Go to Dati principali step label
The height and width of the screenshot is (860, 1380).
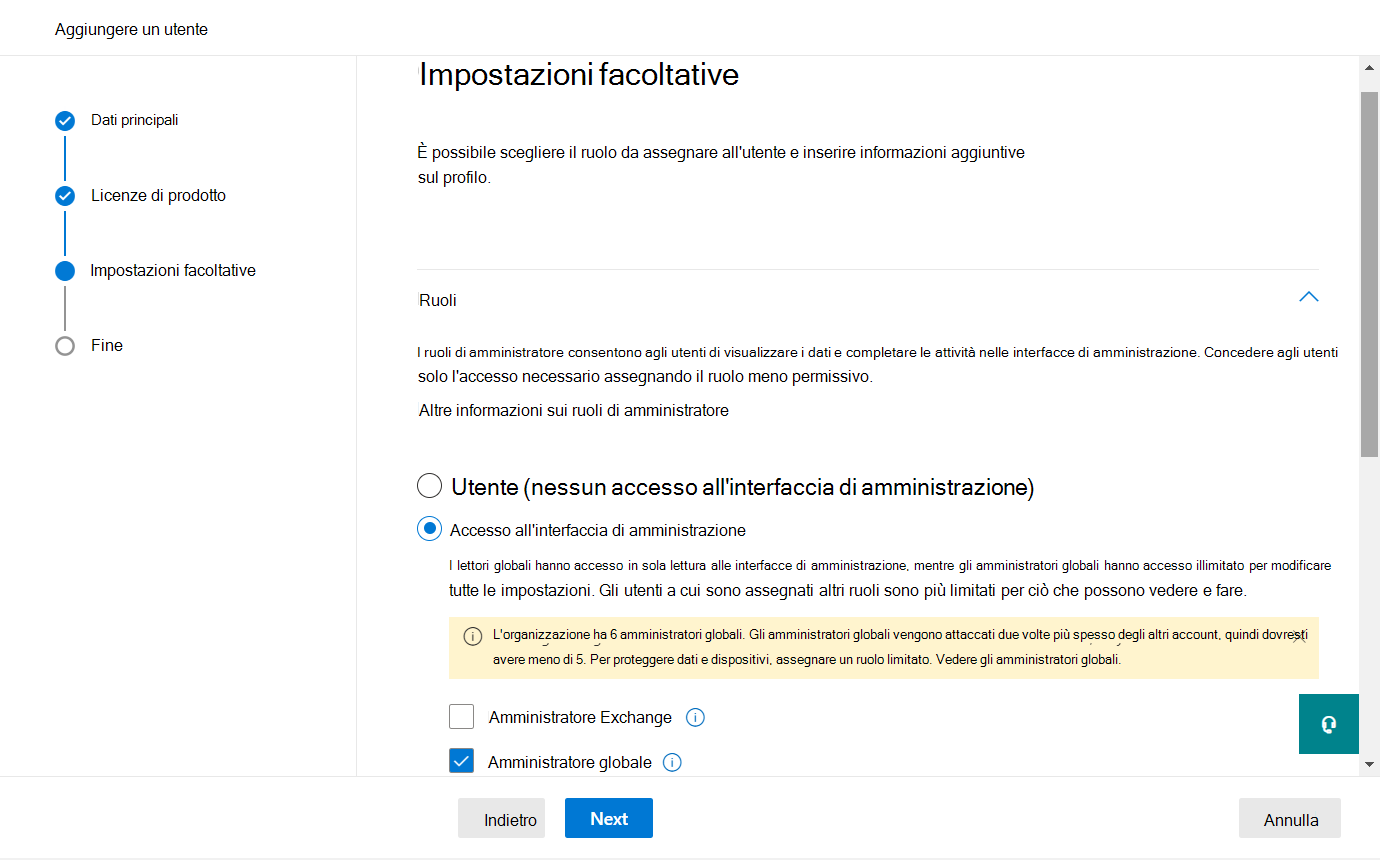click(x=135, y=120)
